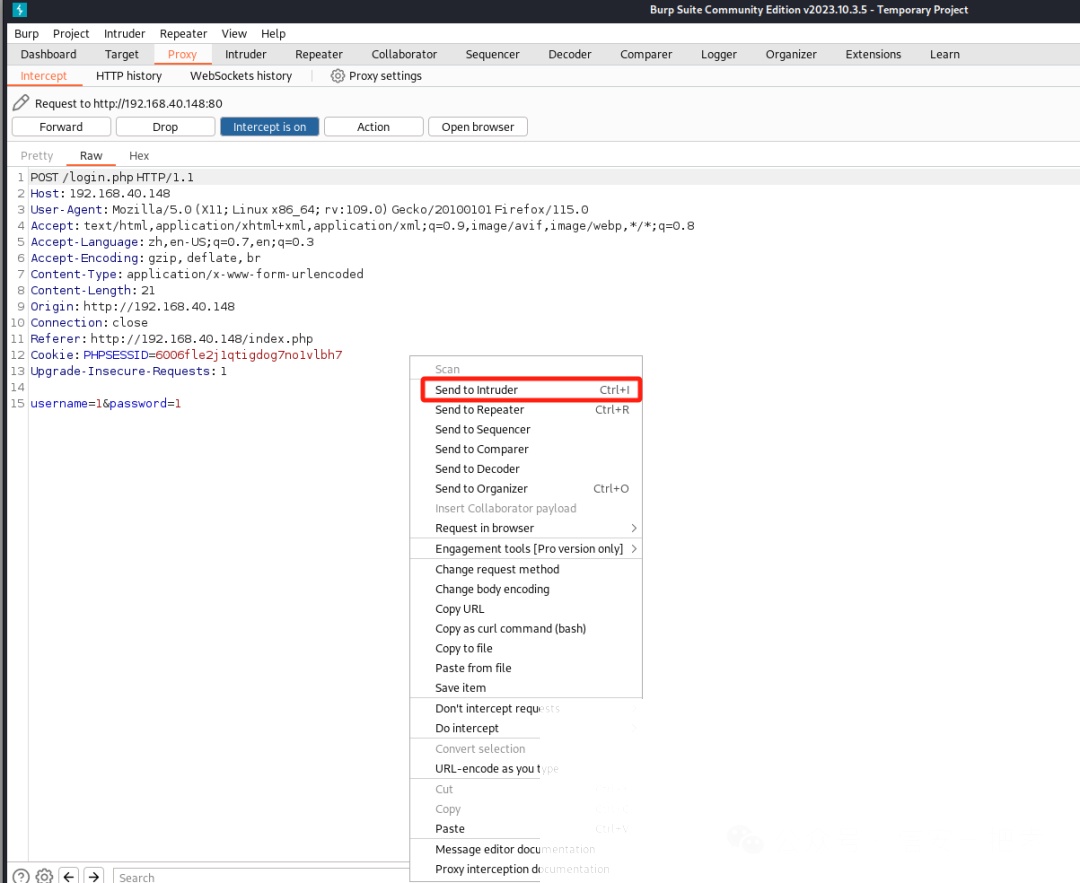Open the Proxy settings gear icon

point(338,76)
